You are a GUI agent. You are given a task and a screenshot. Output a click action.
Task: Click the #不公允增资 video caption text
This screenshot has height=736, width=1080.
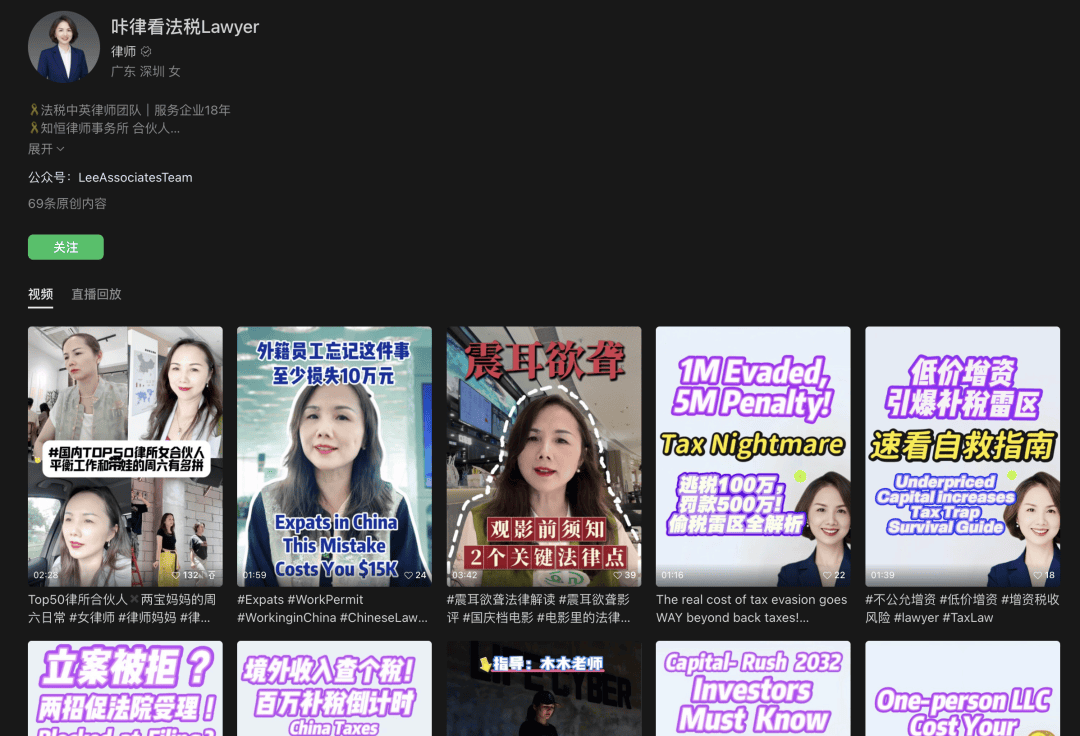[961, 608]
